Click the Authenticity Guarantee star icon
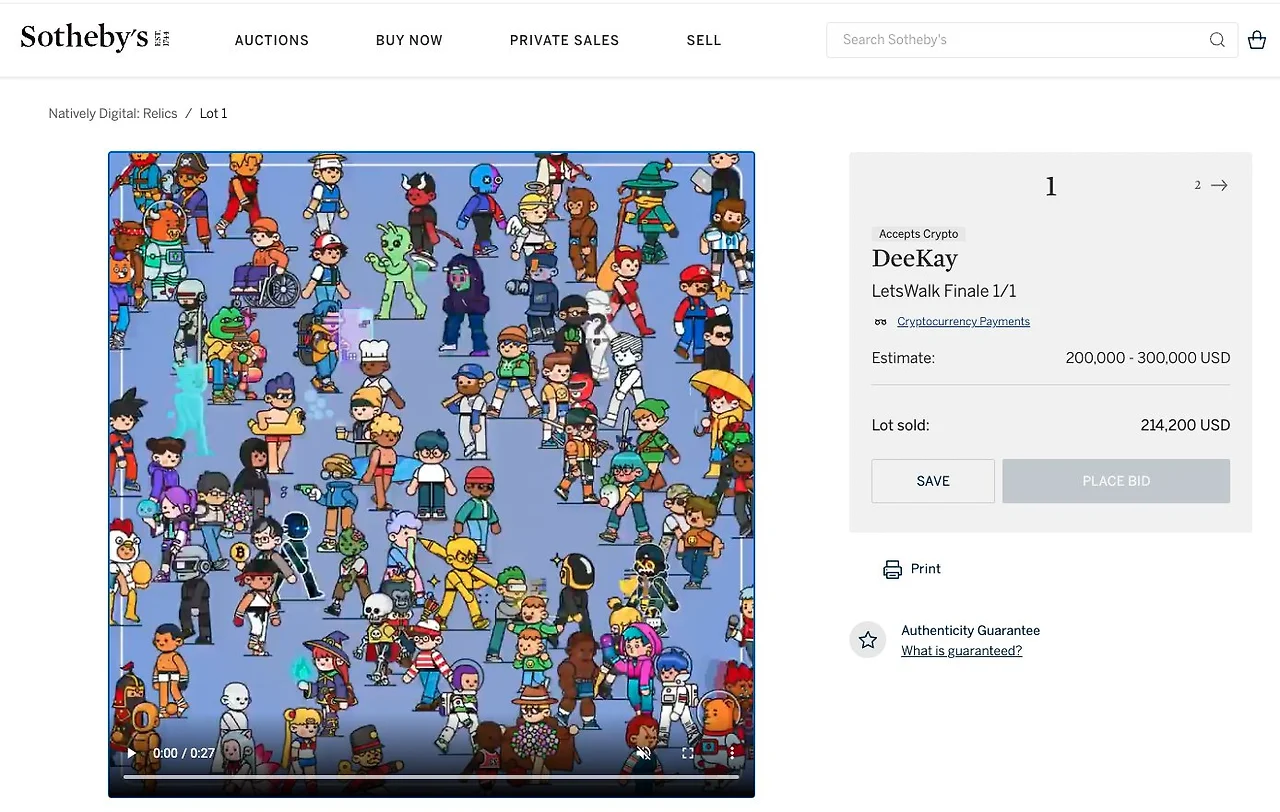The height and width of the screenshot is (812, 1280). pyautogui.click(x=868, y=640)
